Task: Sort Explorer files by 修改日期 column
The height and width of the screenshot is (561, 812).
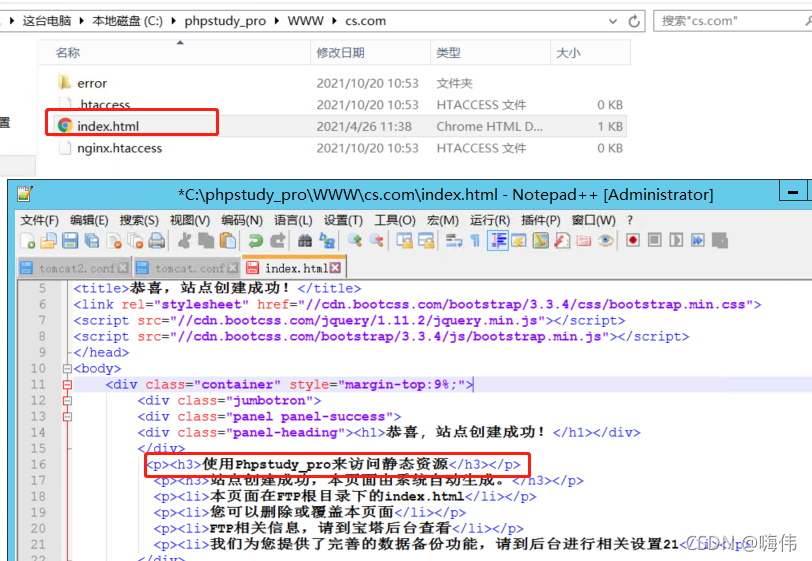Action: tap(370, 52)
